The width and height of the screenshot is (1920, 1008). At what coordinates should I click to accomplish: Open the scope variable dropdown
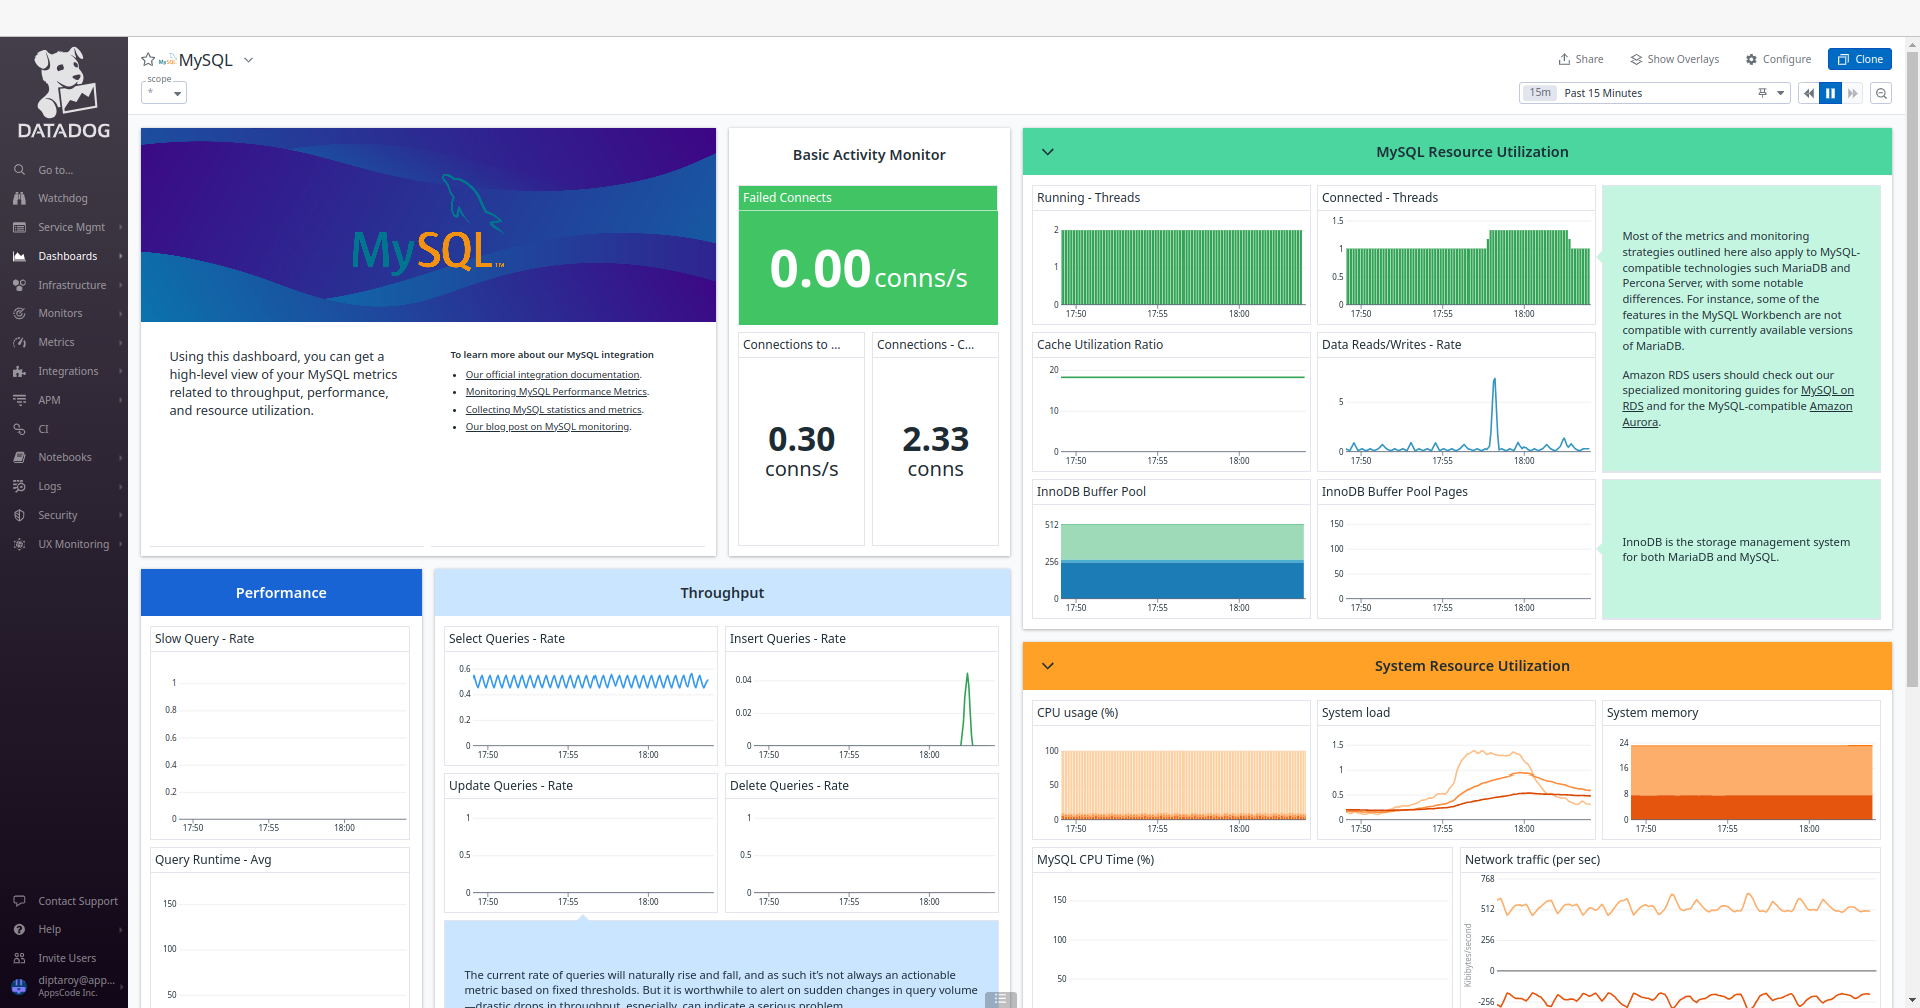click(x=164, y=93)
